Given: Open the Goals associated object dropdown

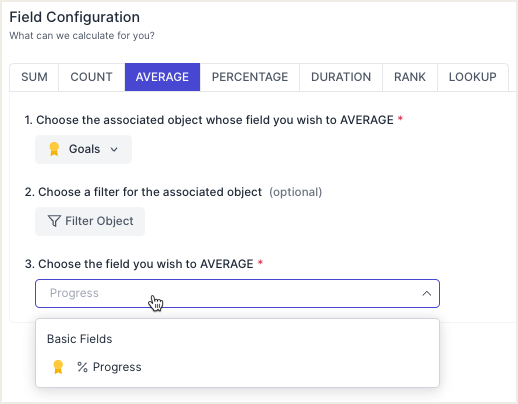Looking at the screenshot, I should click(x=83, y=149).
